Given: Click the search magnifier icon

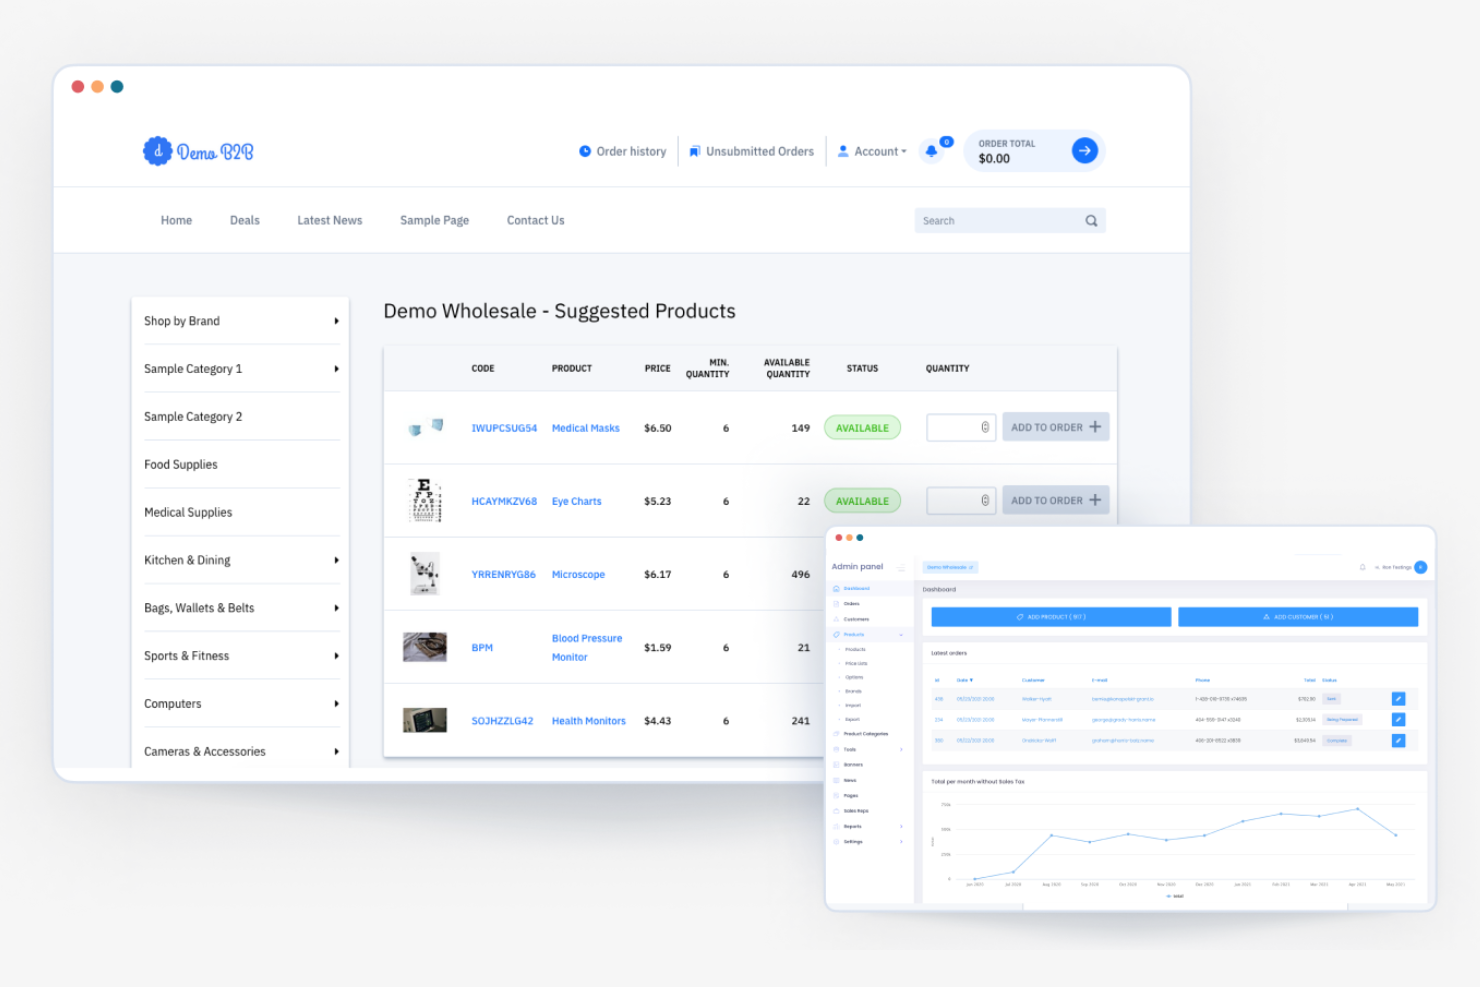Looking at the screenshot, I should 1091,220.
